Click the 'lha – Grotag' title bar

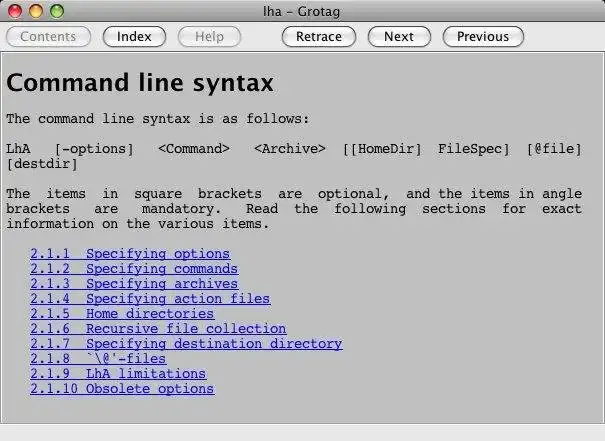(x=302, y=11)
